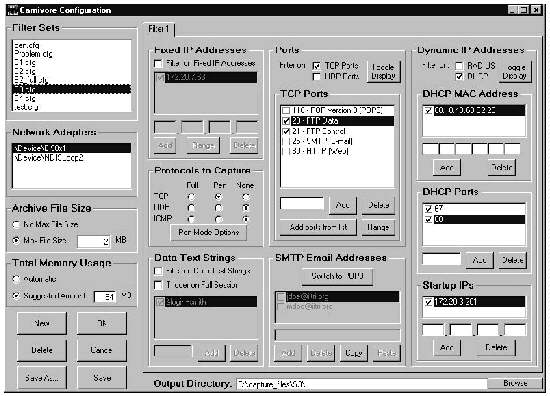This screenshot has width=550, height=396.
Task: Toggle the UDP Ports filter checkbox
Action: 316,76
